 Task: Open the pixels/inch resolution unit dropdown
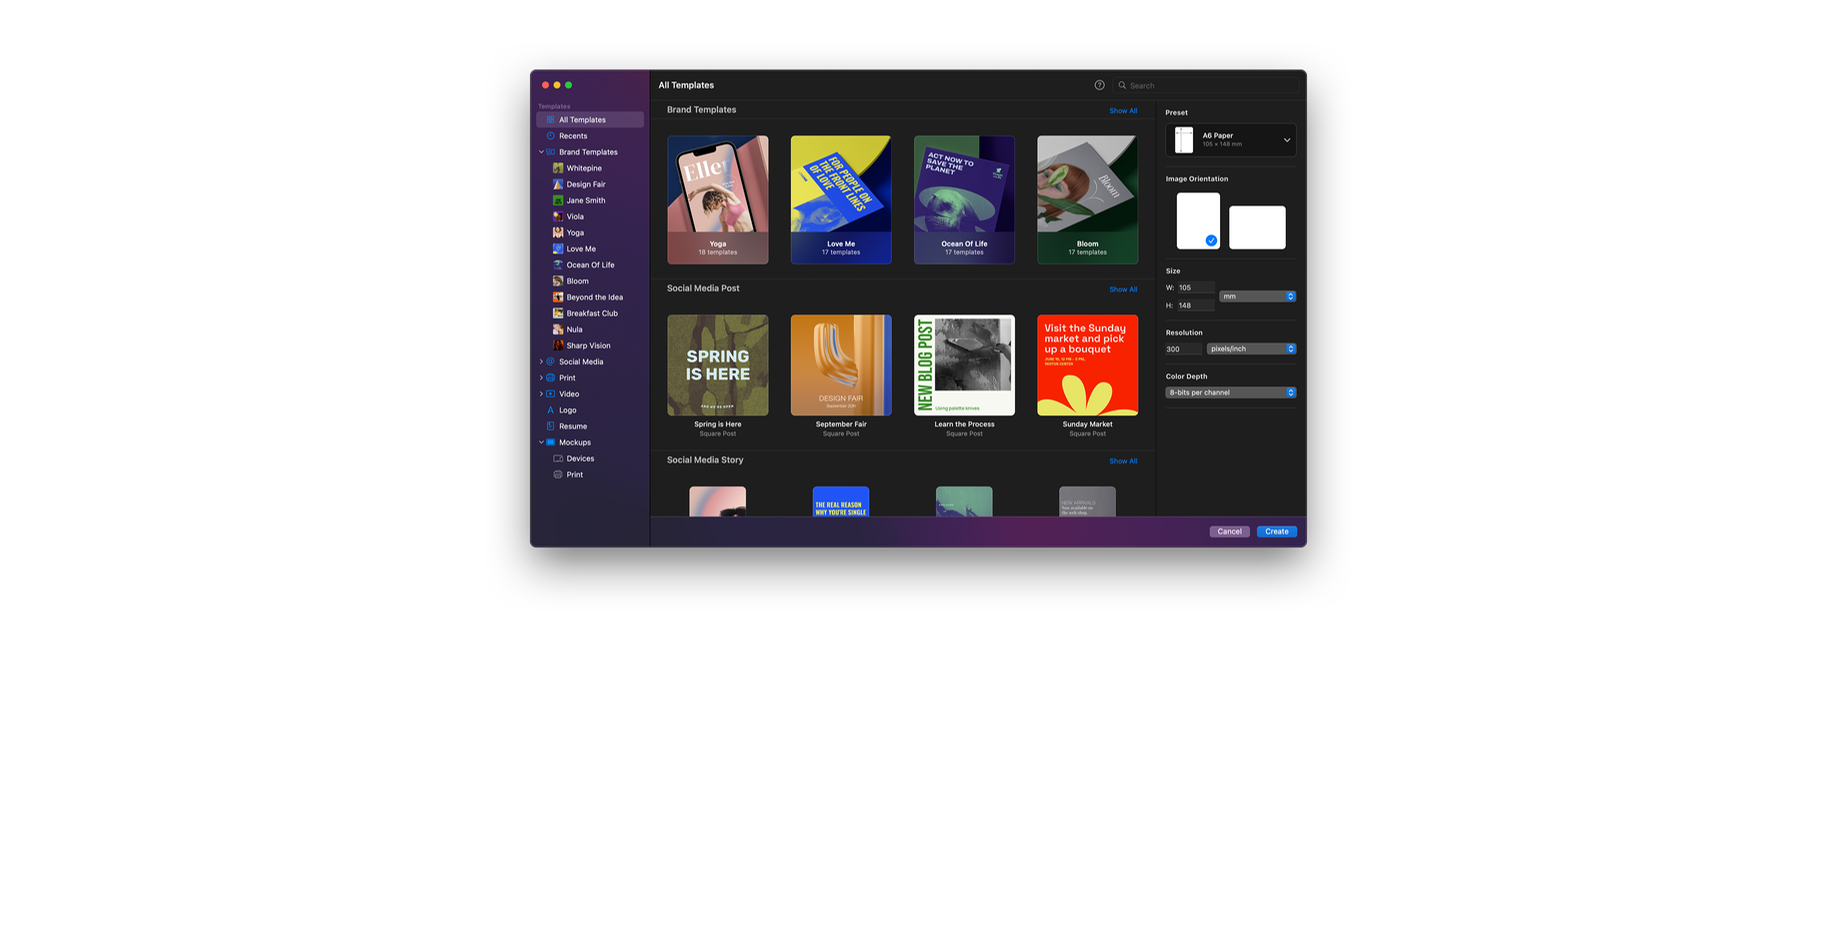(x=1251, y=349)
